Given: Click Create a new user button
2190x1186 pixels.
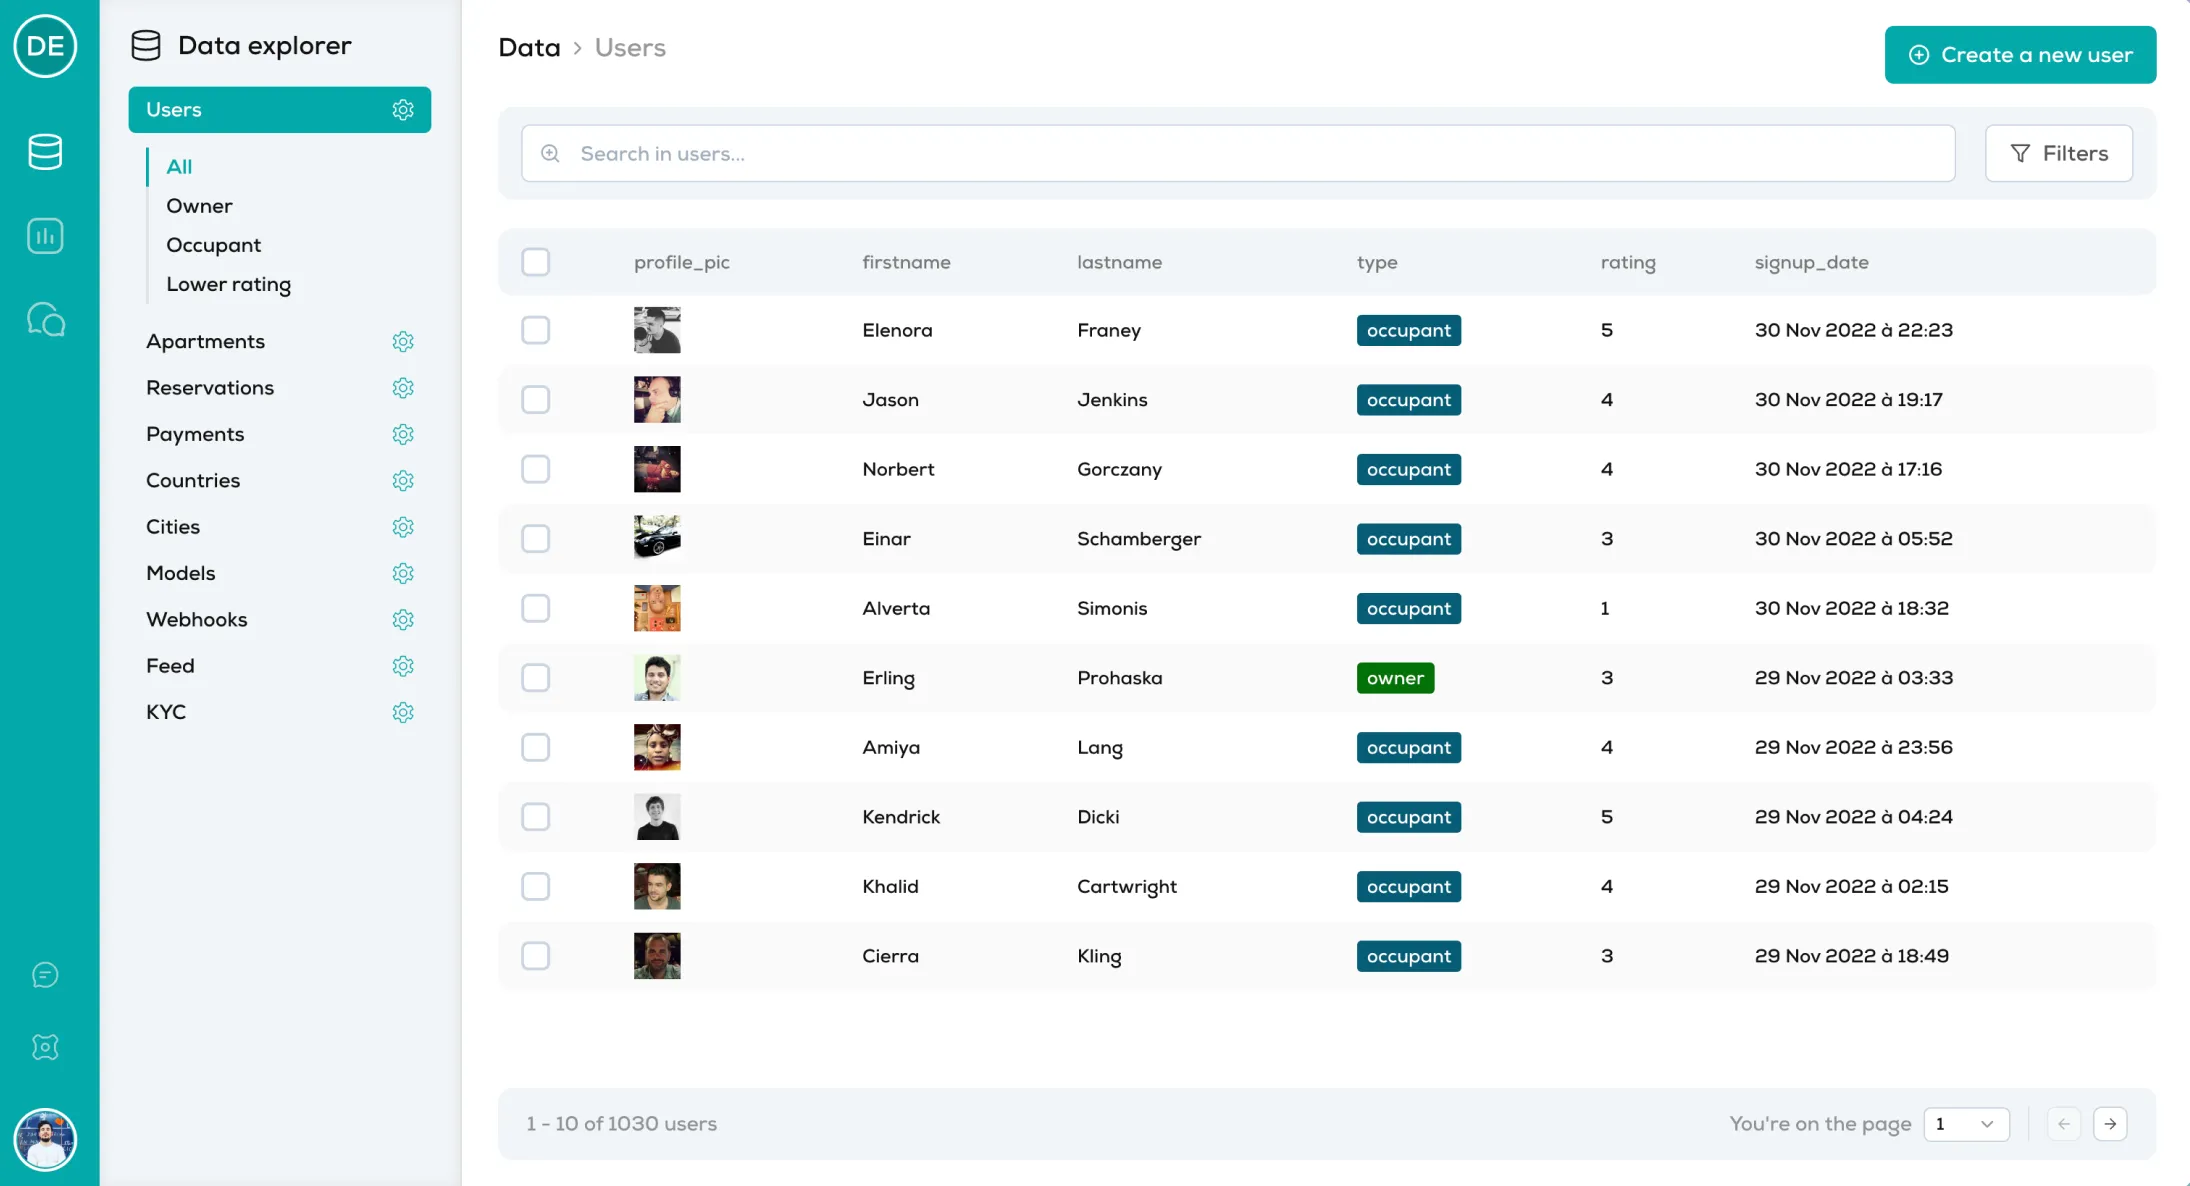Looking at the screenshot, I should click(2020, 55).
